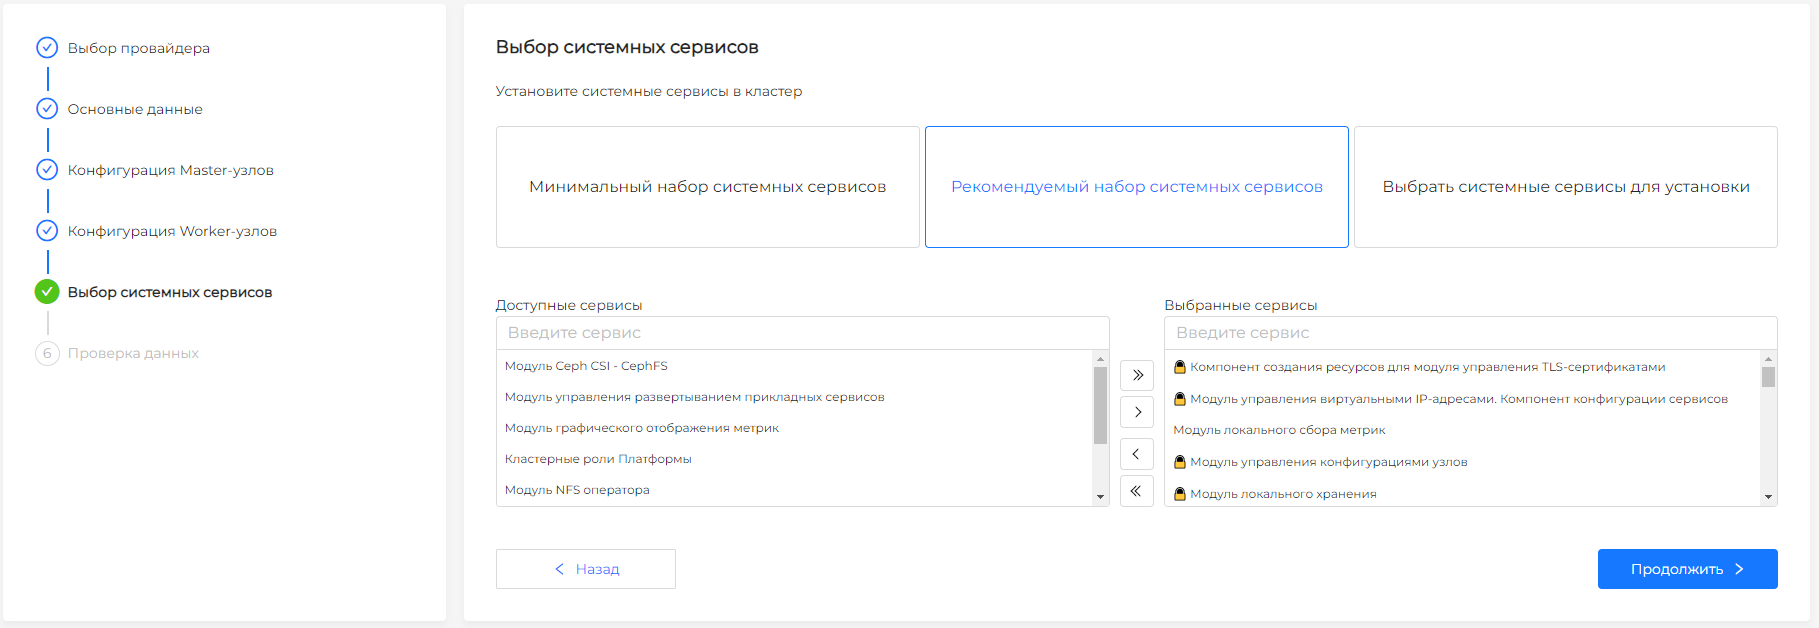The height and width of the screenshot is (628, 1819).
Task: Click move all left double-chevron button
Action: pyautogui.click(x=1137, y=491)
